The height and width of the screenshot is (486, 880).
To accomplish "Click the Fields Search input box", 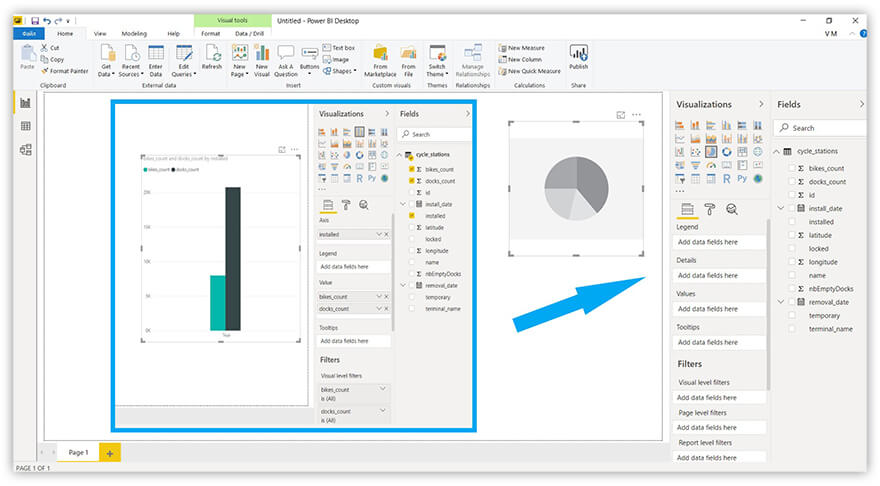I will tap(819, 128).
